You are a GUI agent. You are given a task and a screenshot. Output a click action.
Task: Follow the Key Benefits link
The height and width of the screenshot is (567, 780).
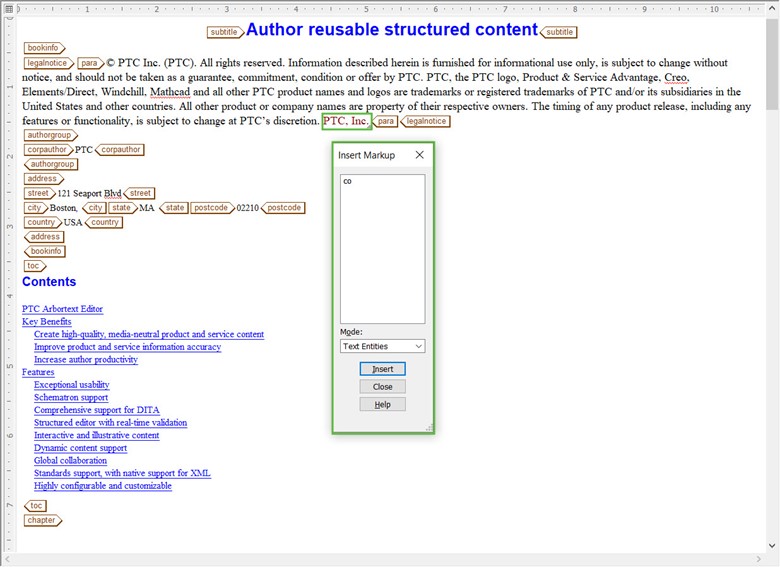[x=46, y=322]
